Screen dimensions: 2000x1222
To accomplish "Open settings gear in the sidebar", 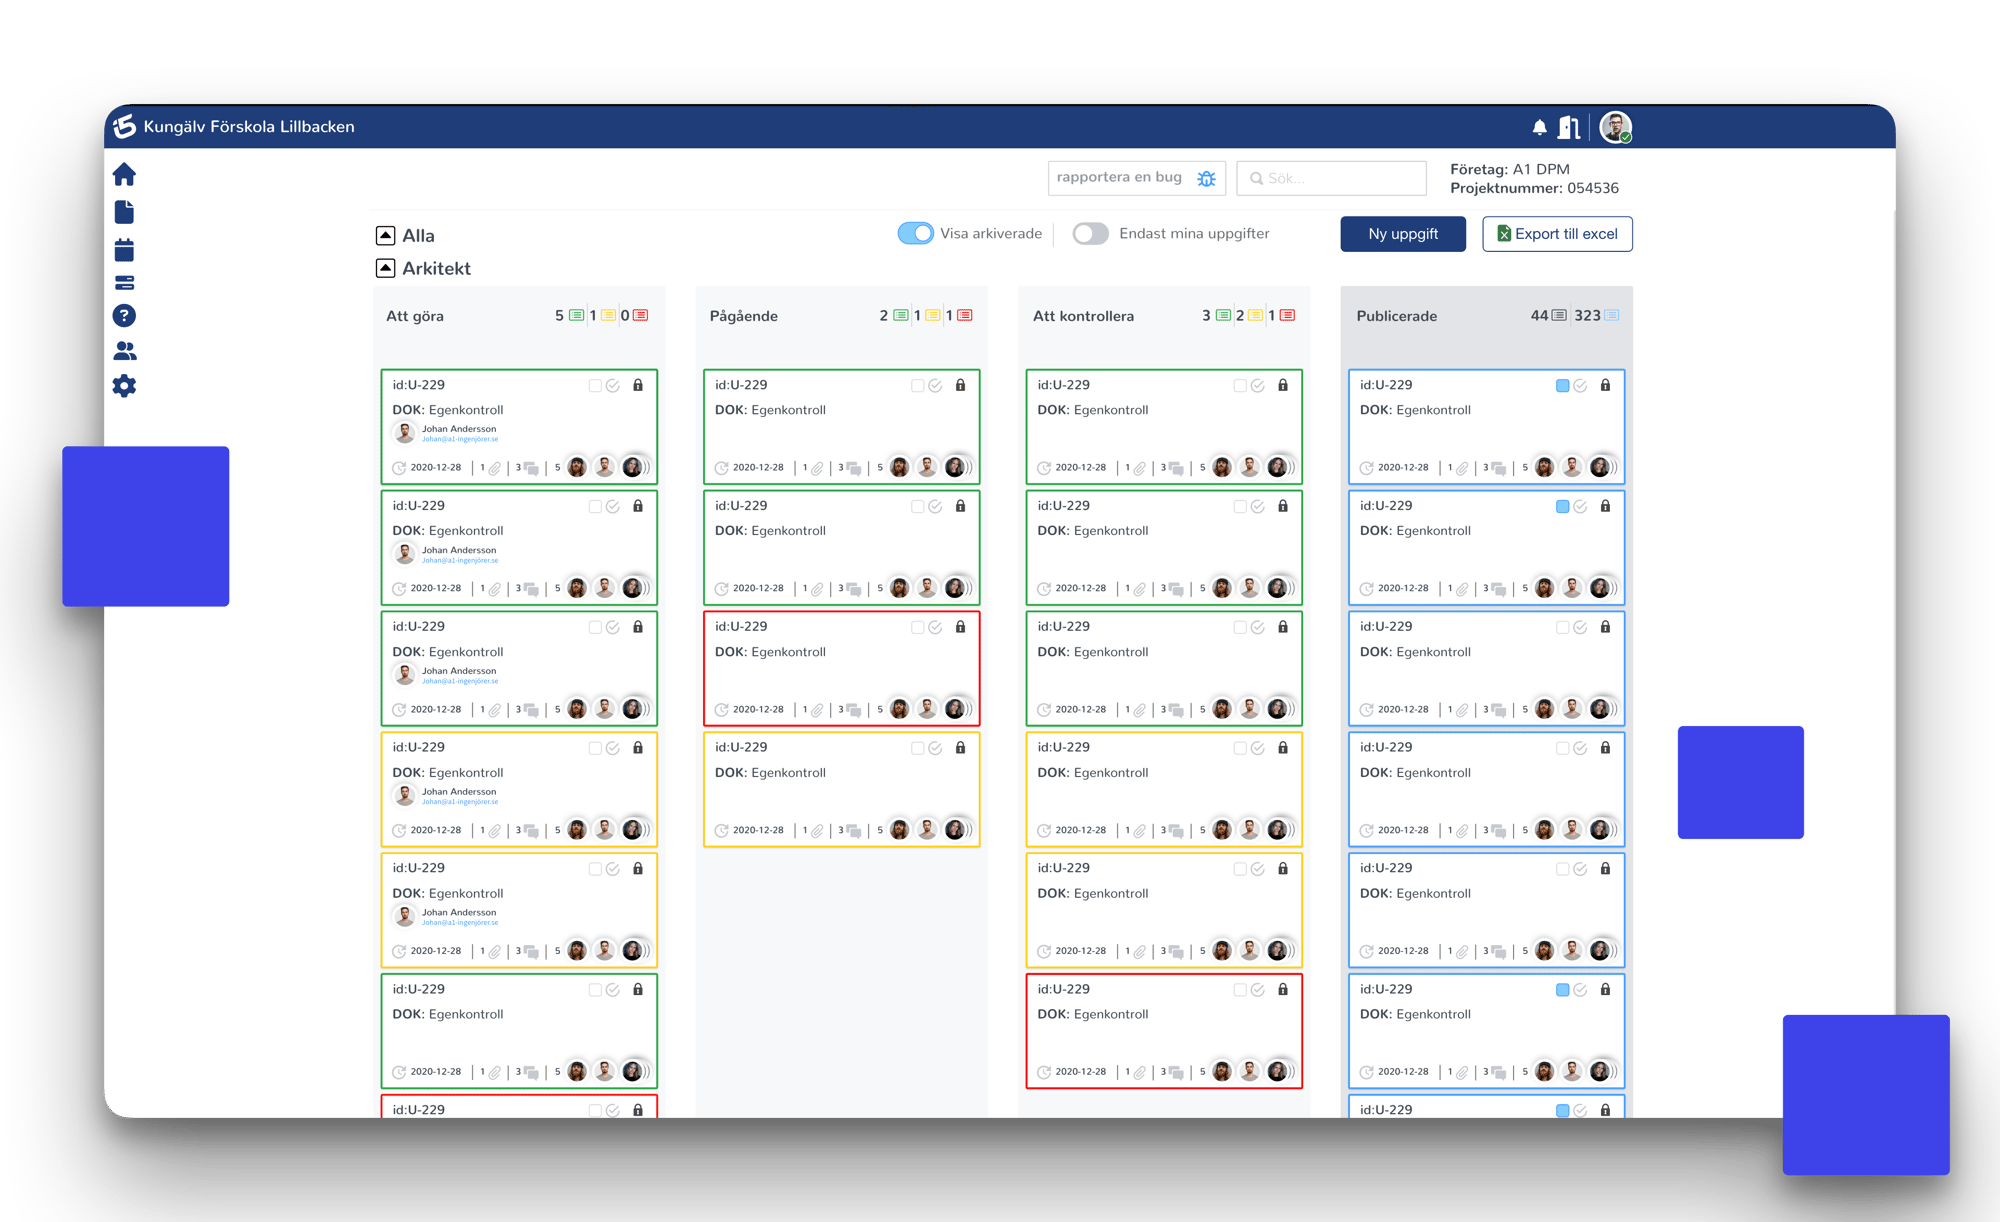I will pyautogui.click(x=124, y=386).
